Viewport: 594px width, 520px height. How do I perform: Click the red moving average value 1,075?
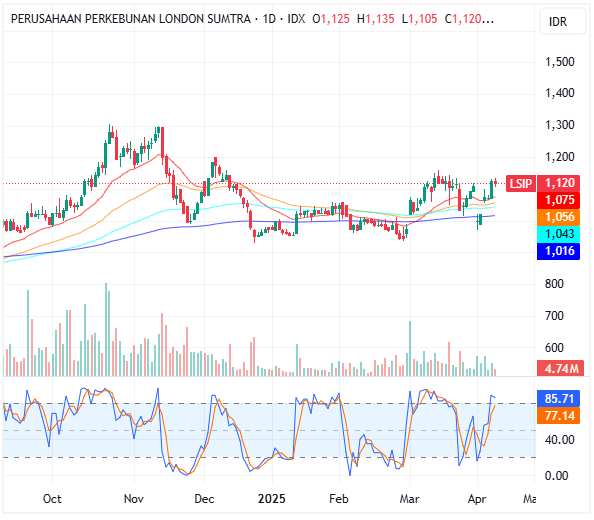[x=559, y=200]
